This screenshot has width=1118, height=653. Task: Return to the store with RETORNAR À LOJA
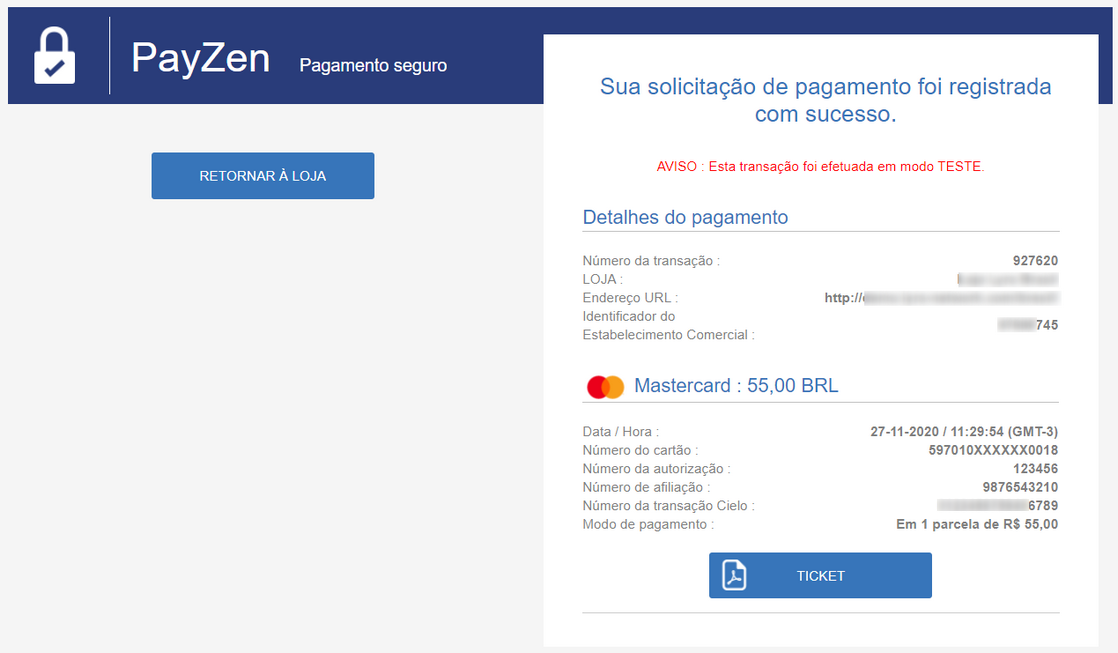[x=262, y=175]
